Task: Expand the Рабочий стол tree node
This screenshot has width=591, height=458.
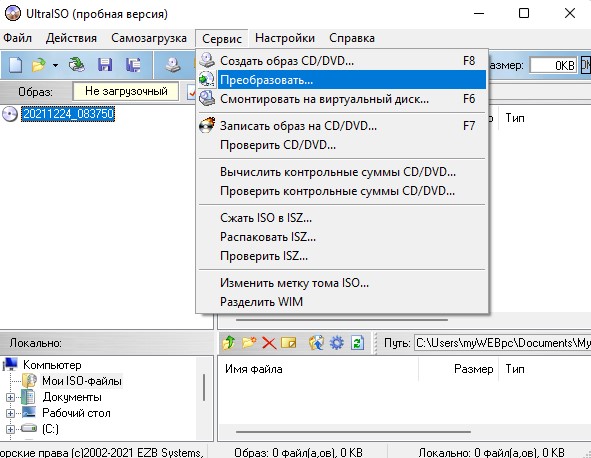Action: point(11,414)
